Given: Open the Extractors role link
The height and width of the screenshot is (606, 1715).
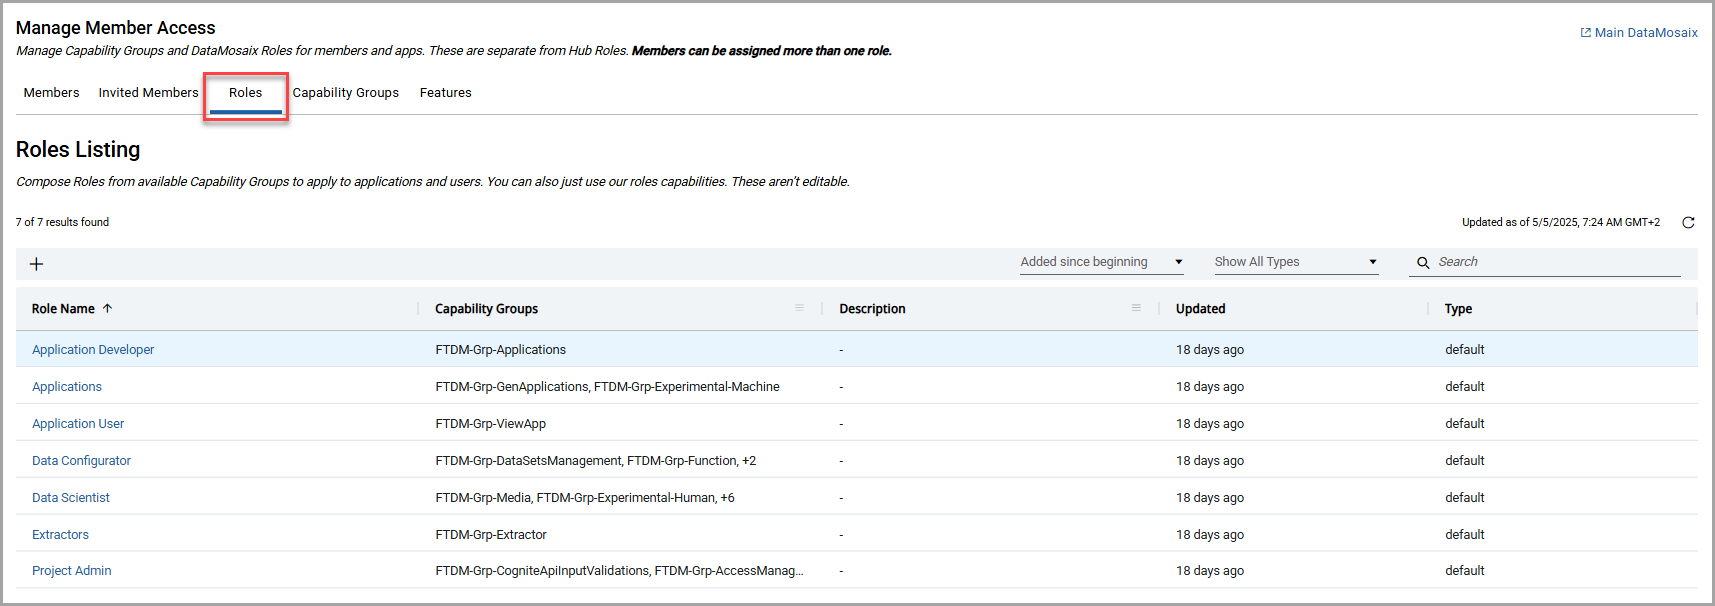Looking at the screenshot, I should (60, 535).
